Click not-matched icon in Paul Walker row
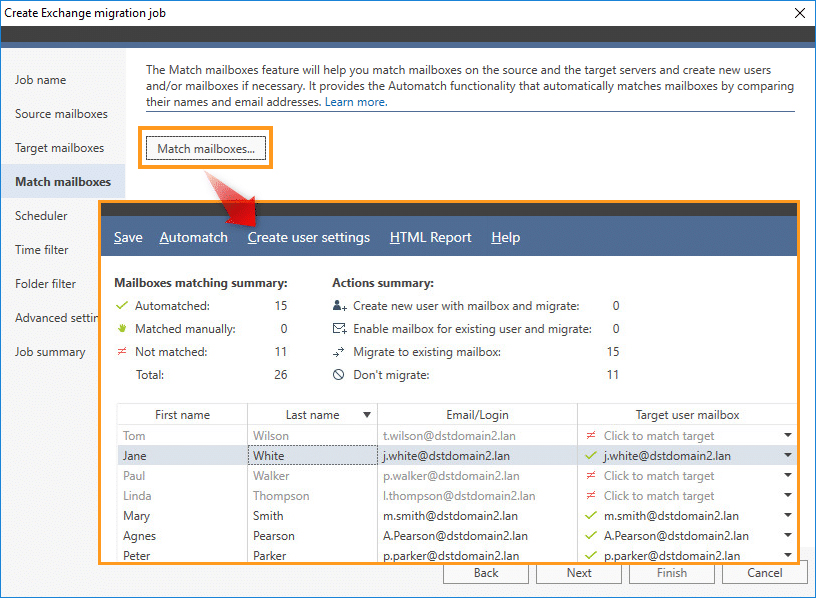Screen dimensions: 816x598 [x=591, y=475]
